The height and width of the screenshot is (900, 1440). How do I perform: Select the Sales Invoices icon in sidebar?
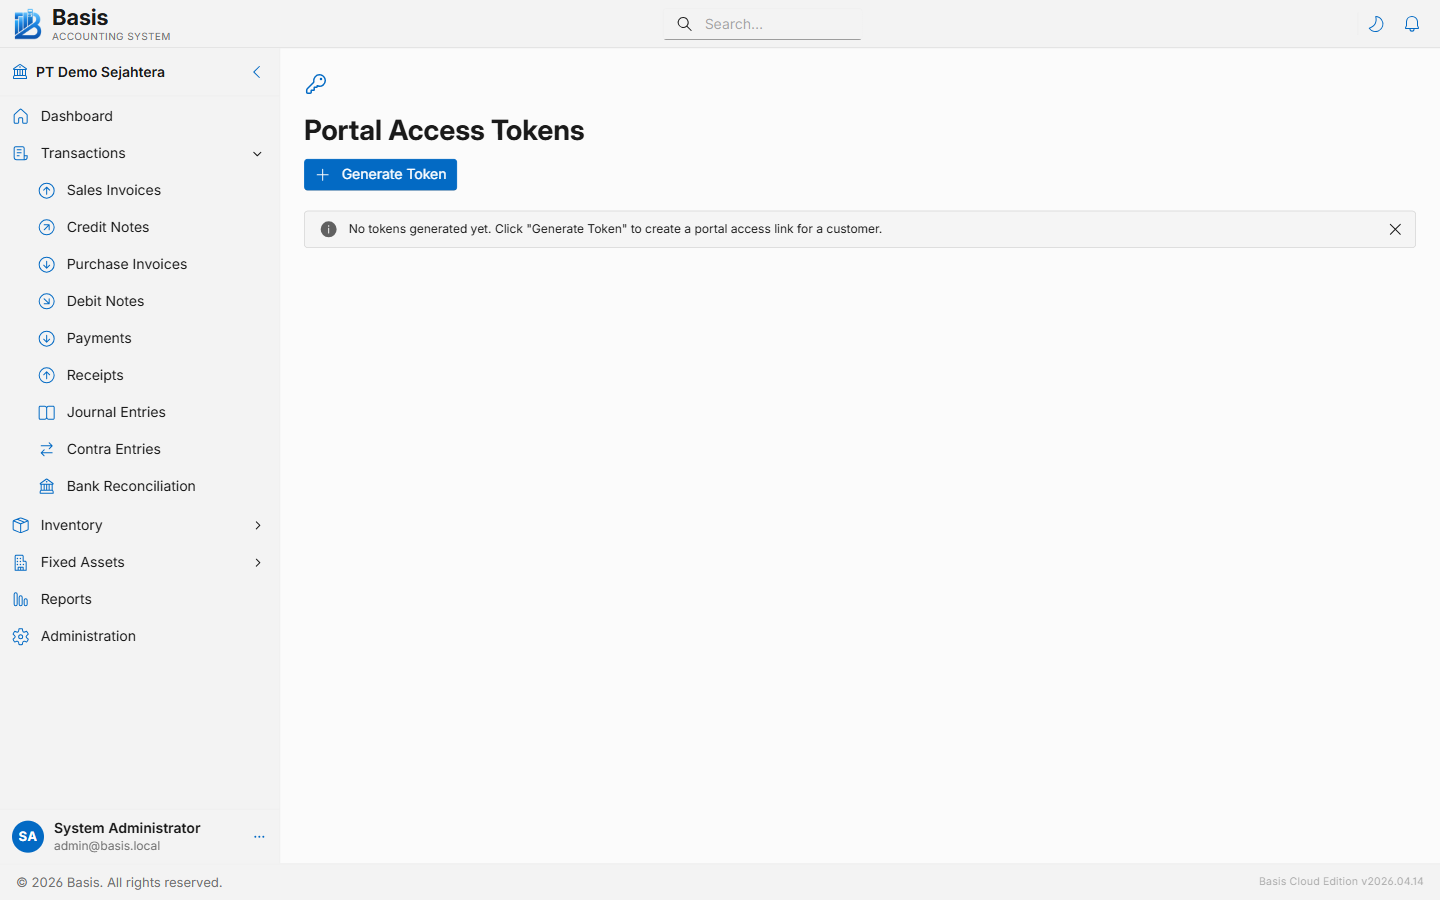coord(46,190)
